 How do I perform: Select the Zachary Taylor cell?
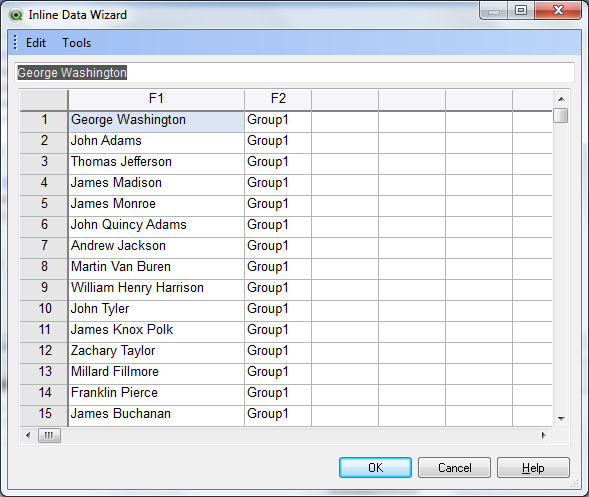point(156,353)
